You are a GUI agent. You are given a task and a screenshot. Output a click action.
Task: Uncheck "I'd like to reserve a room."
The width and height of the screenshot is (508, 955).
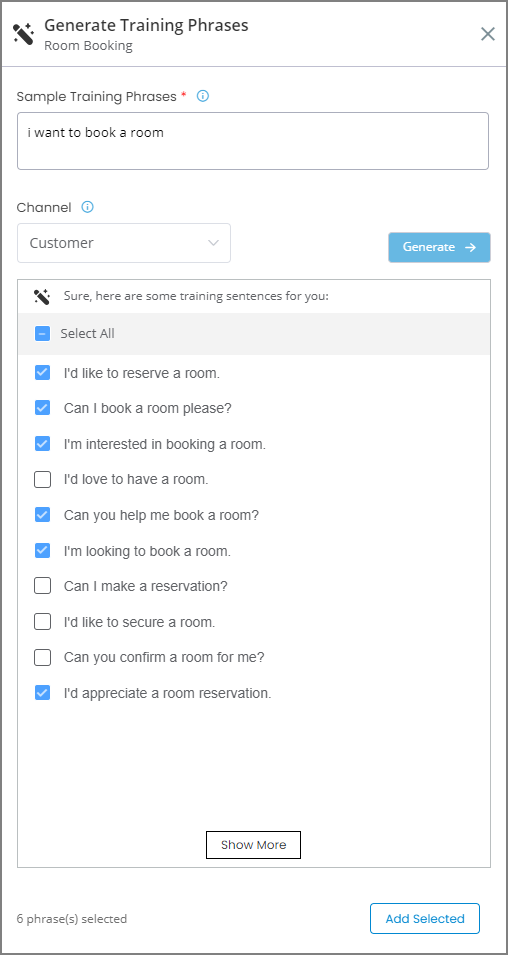pos(42,373)
